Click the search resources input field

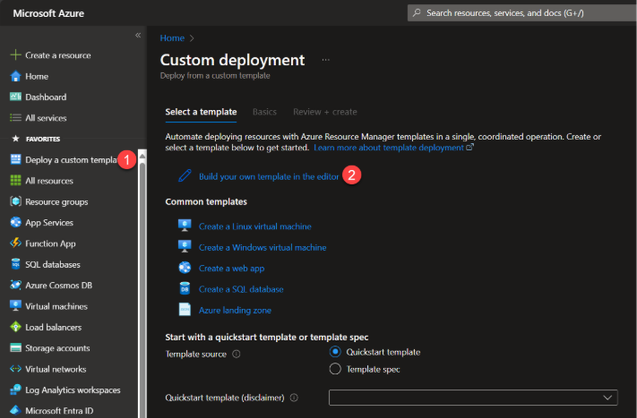(x=524, y=13)
